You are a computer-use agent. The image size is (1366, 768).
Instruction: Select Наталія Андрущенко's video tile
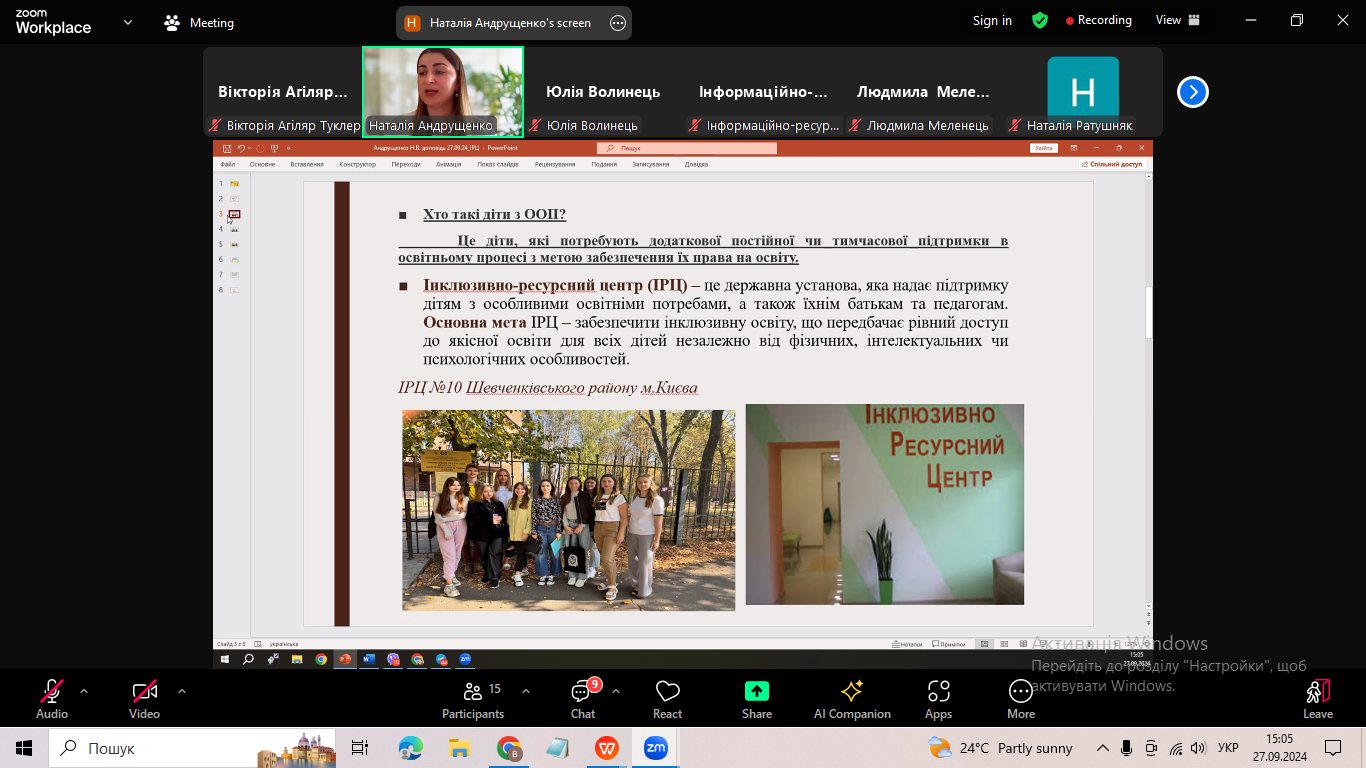[x=443, y=92]
